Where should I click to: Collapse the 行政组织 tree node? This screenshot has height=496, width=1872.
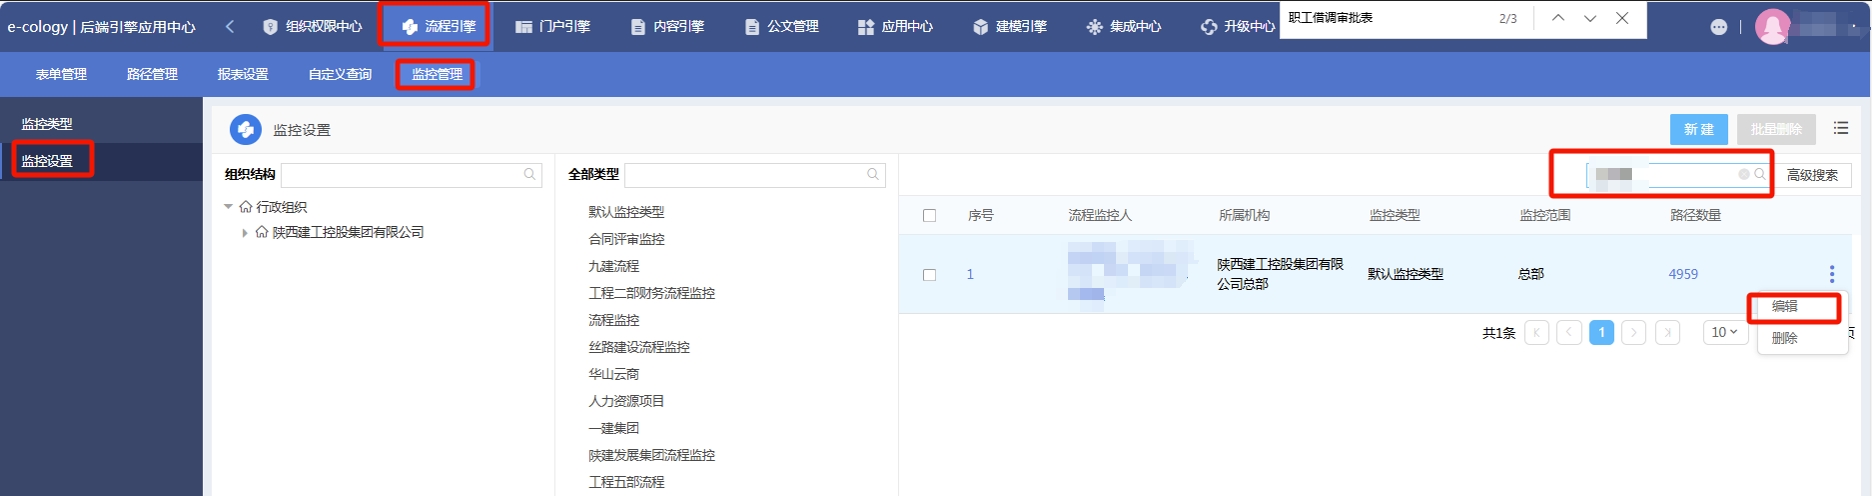pos(228,207)
